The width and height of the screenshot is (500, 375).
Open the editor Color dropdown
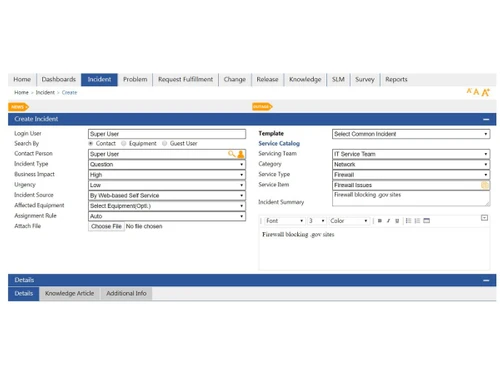point(349,221)
